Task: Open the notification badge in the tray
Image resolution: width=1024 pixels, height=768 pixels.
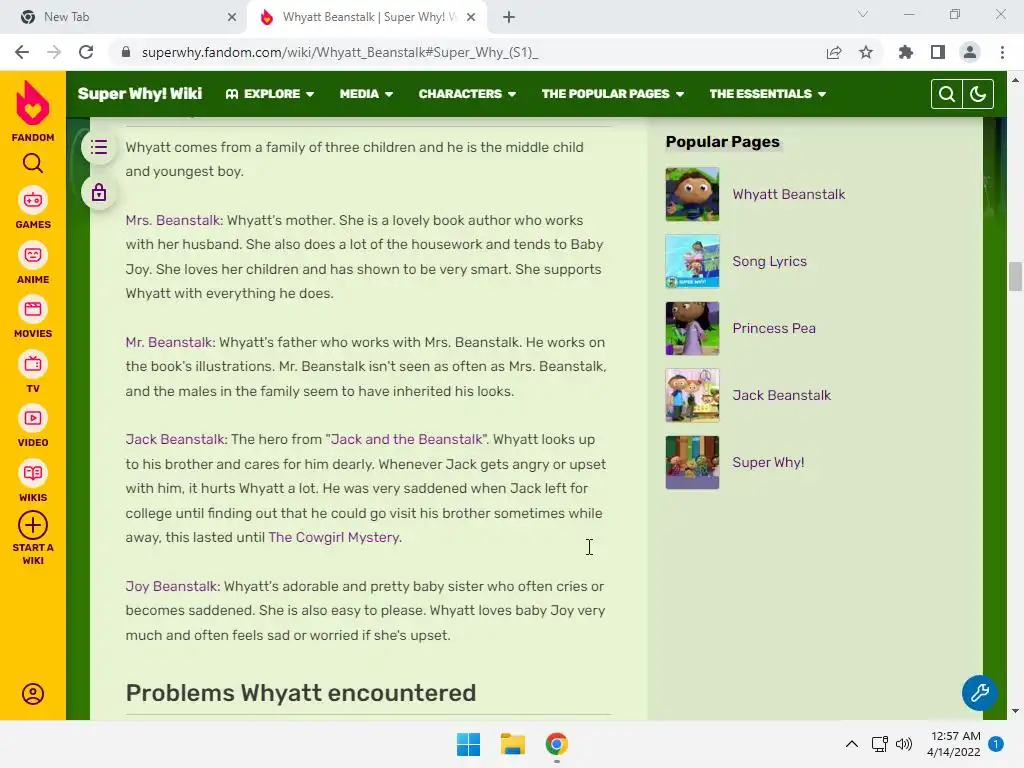Action: point(996,744)
